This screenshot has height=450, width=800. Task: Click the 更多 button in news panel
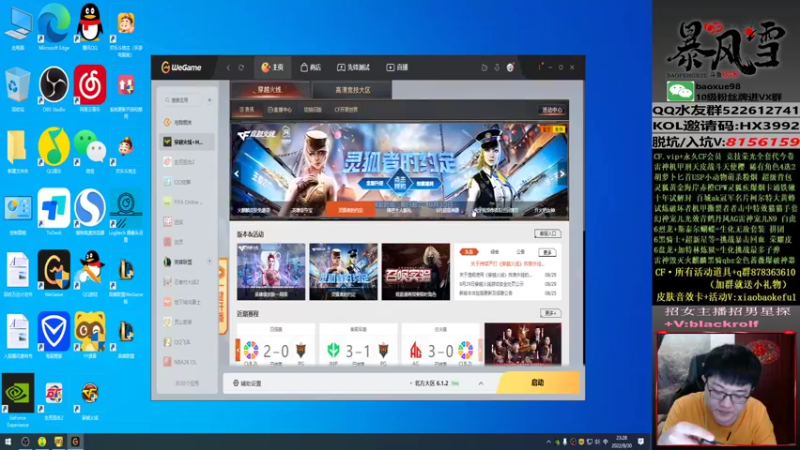click(547, 252)
